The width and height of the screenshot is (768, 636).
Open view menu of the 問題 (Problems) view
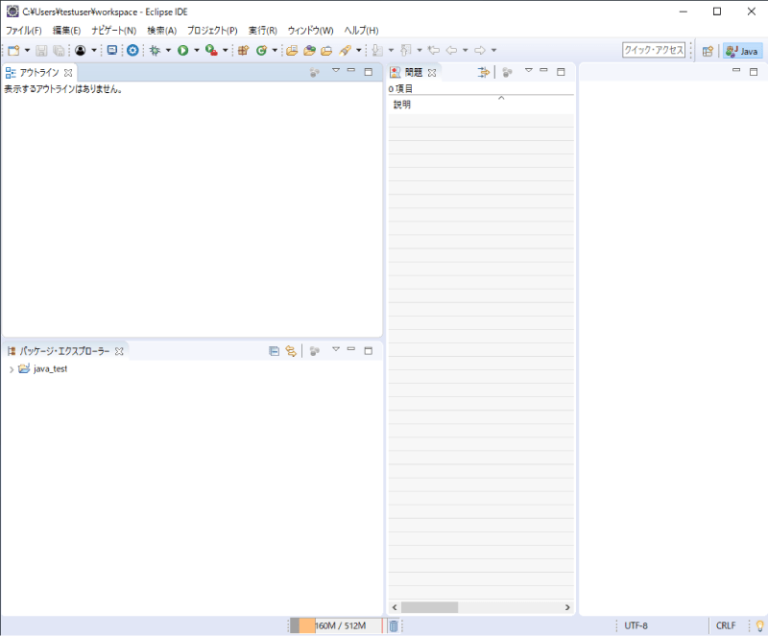(528, 72)
